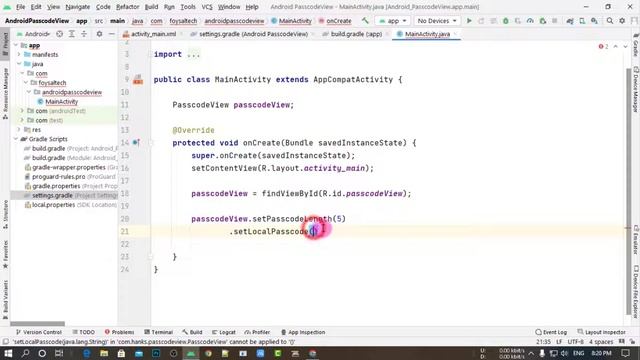Open the Android project view dropdown
This screenshot has width=640, height=360.
coord(33,34)
